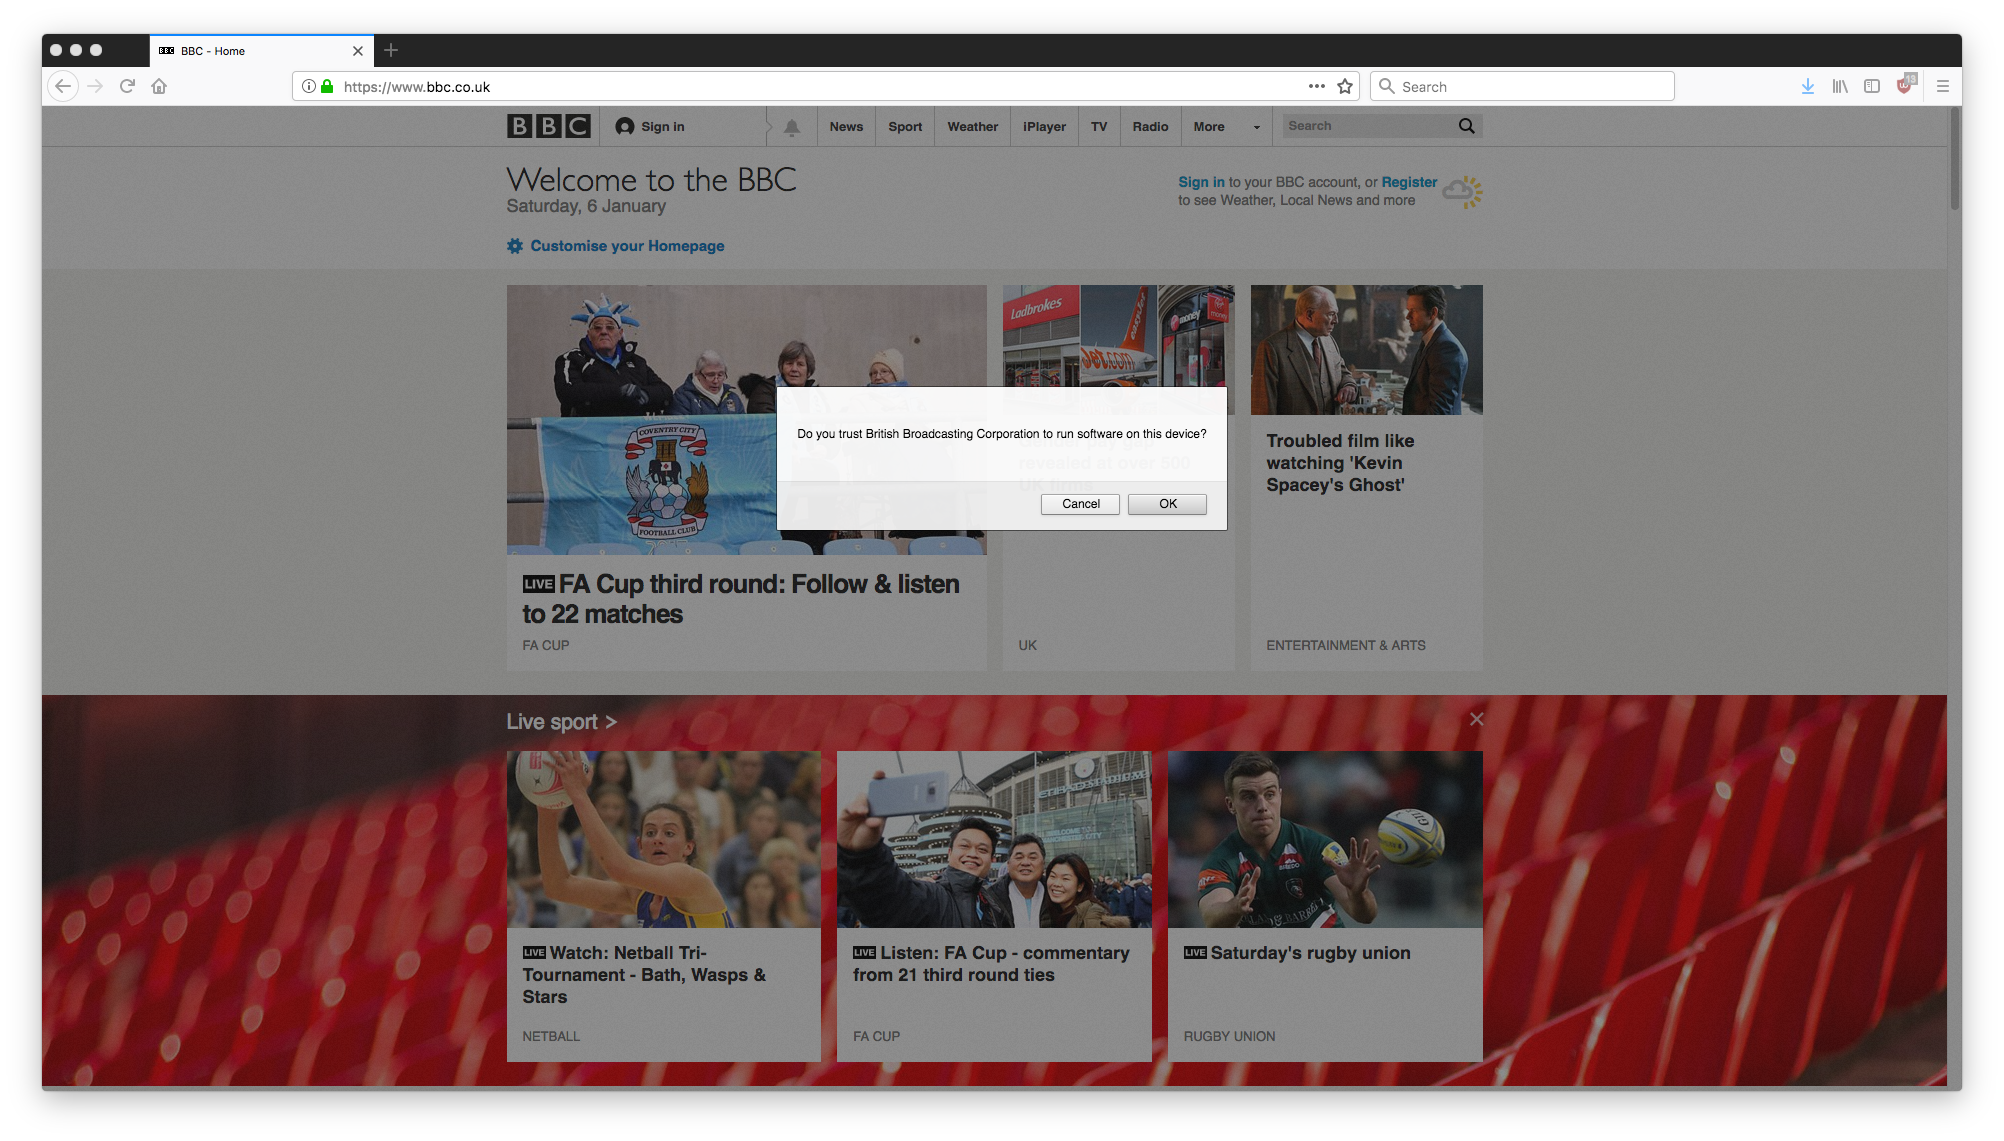Expand the Live sport section chevron
The width and height of the screenshot is (2004, 1141).
click(x=611, y=722)
